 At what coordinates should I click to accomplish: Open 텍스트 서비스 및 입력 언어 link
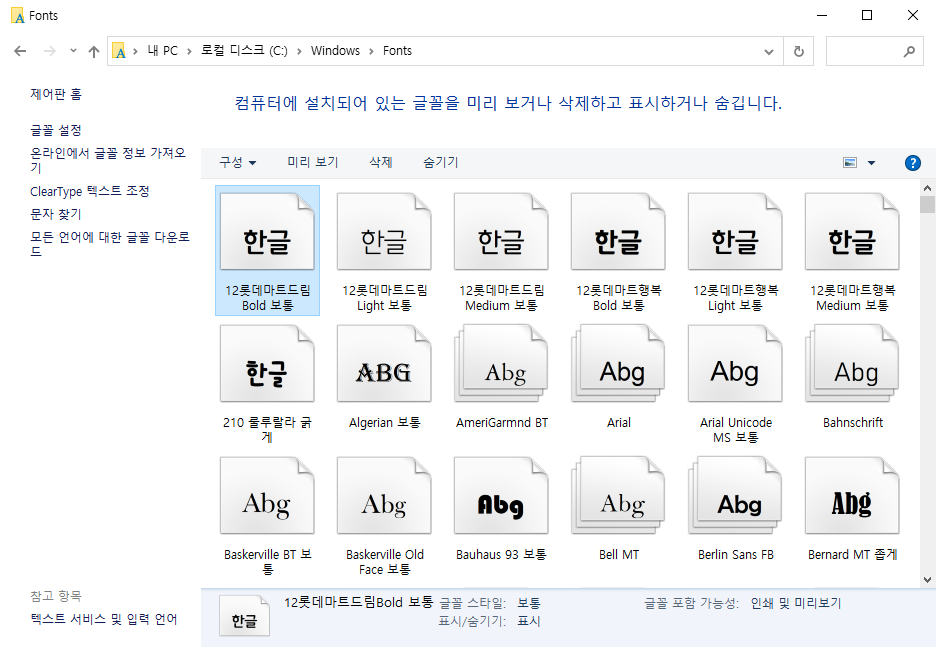(x=104, y=619)
